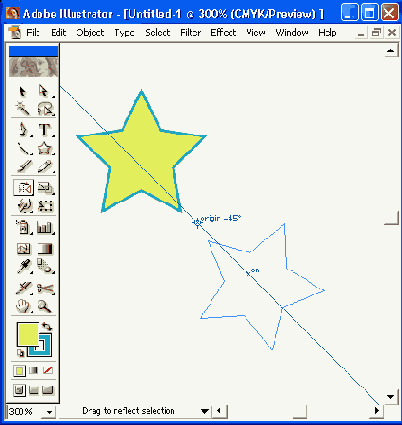The image size is (402, 425).
Task: Switch to Standard Screen mode
Action: click(x=19, y=390)
